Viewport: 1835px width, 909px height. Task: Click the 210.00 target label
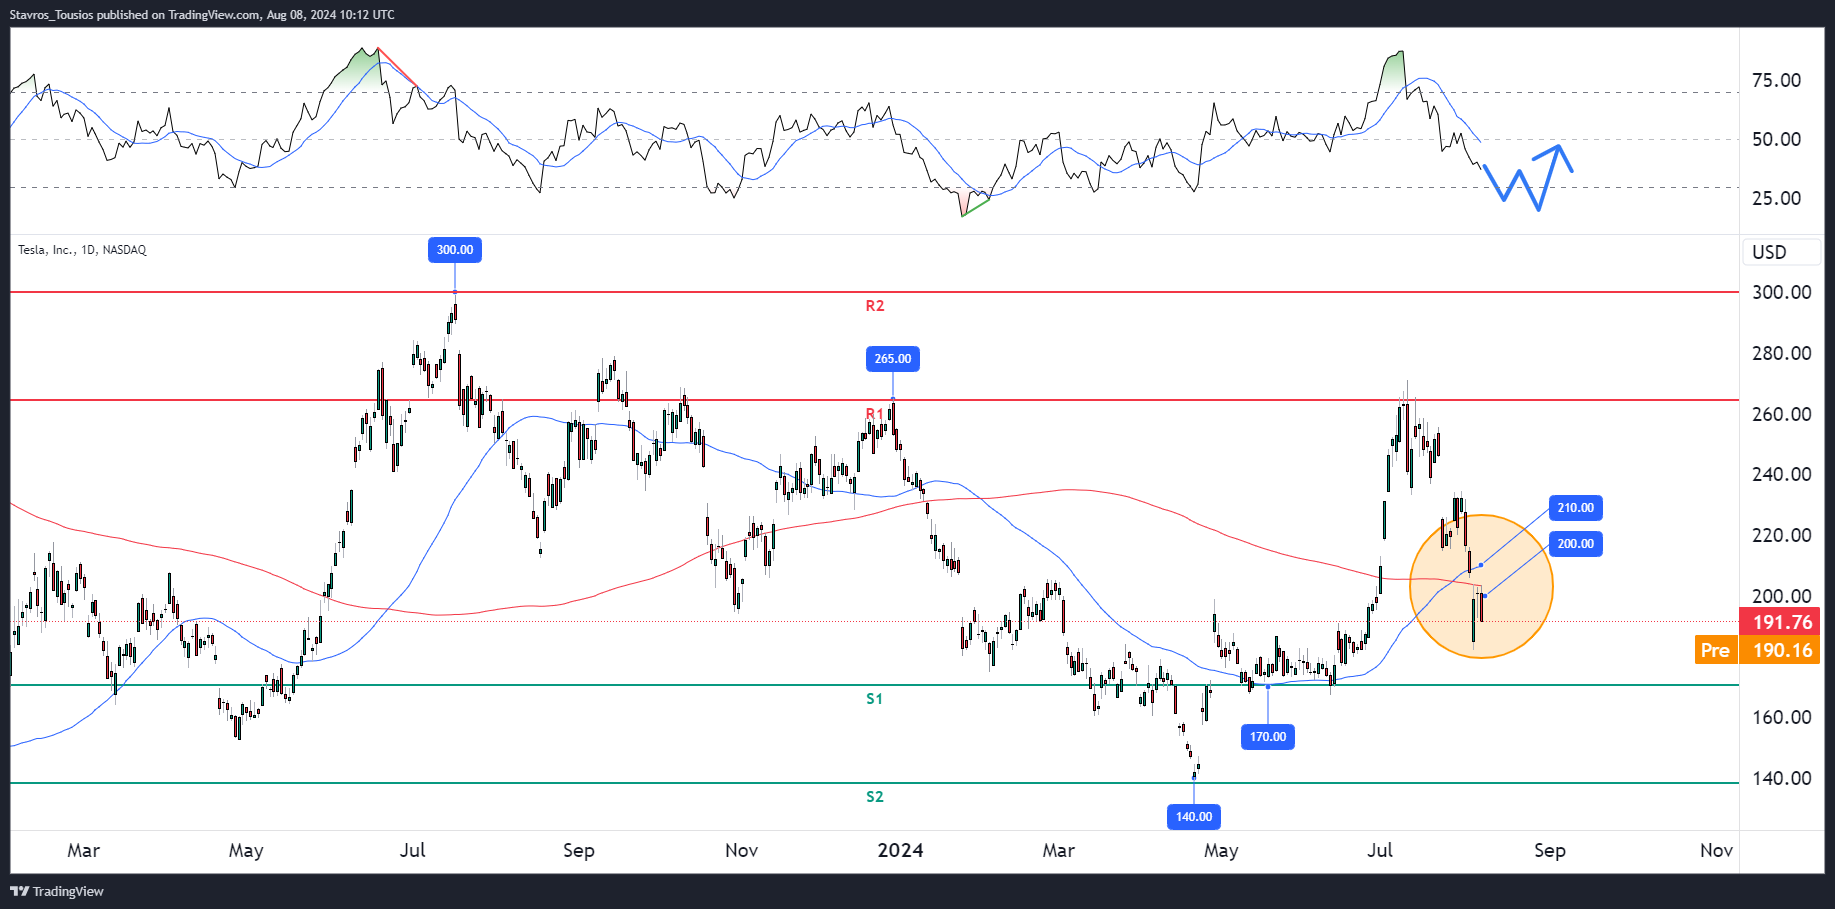(1575, 508)
